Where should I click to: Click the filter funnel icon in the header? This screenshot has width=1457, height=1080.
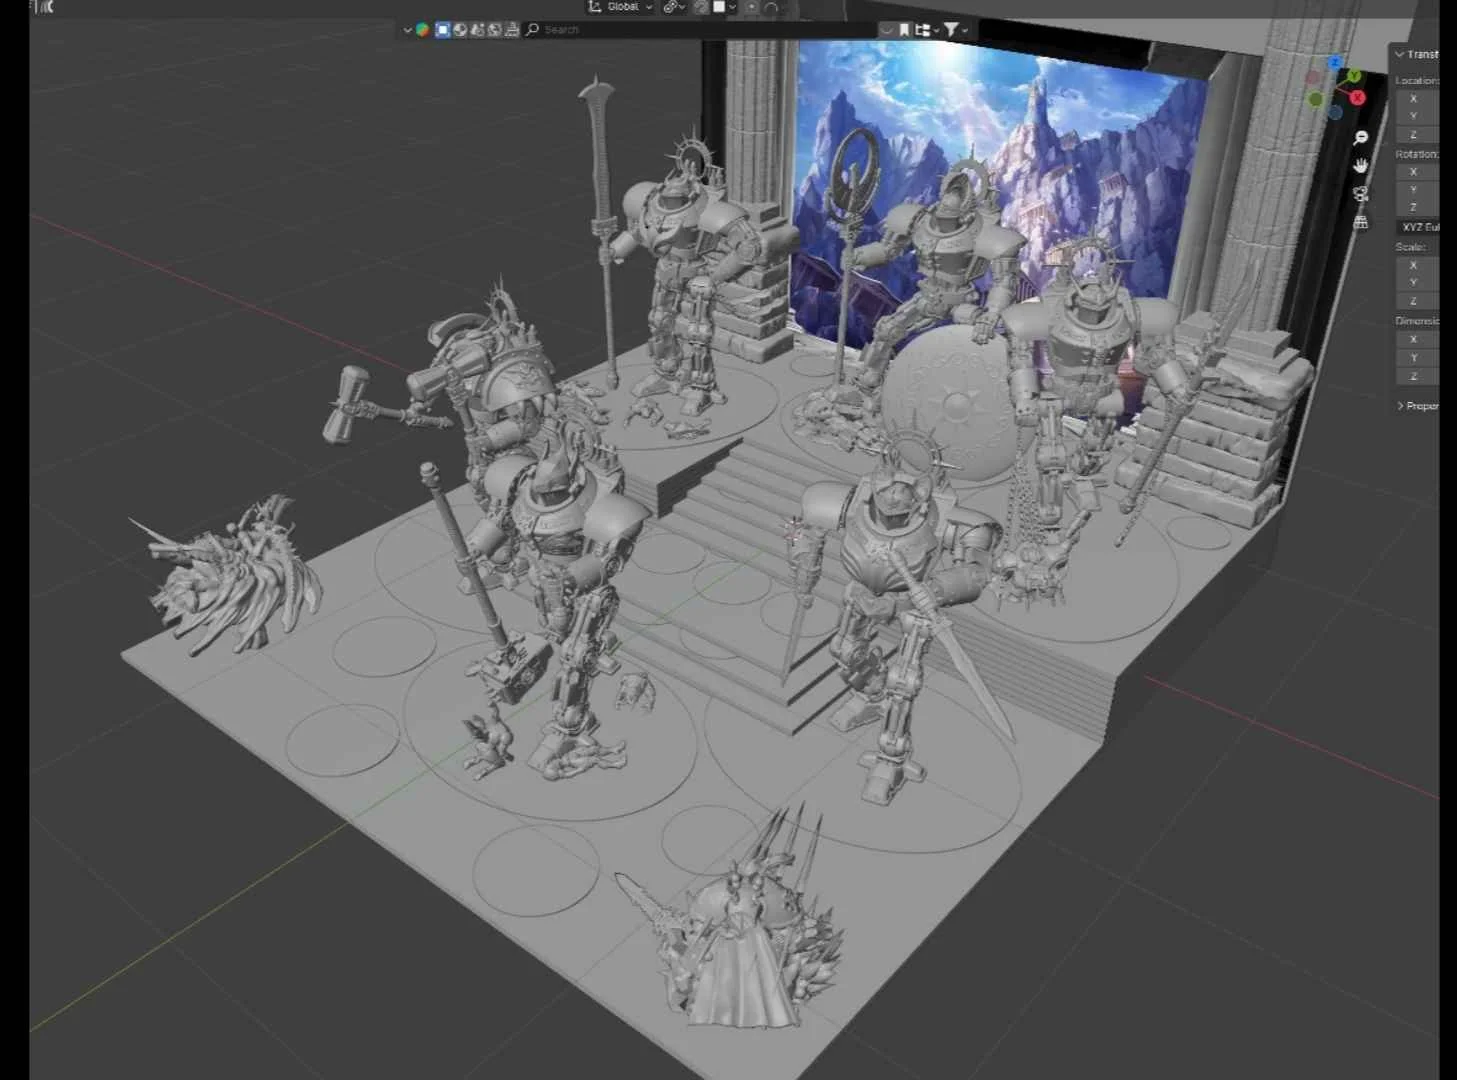coord(951,29)
